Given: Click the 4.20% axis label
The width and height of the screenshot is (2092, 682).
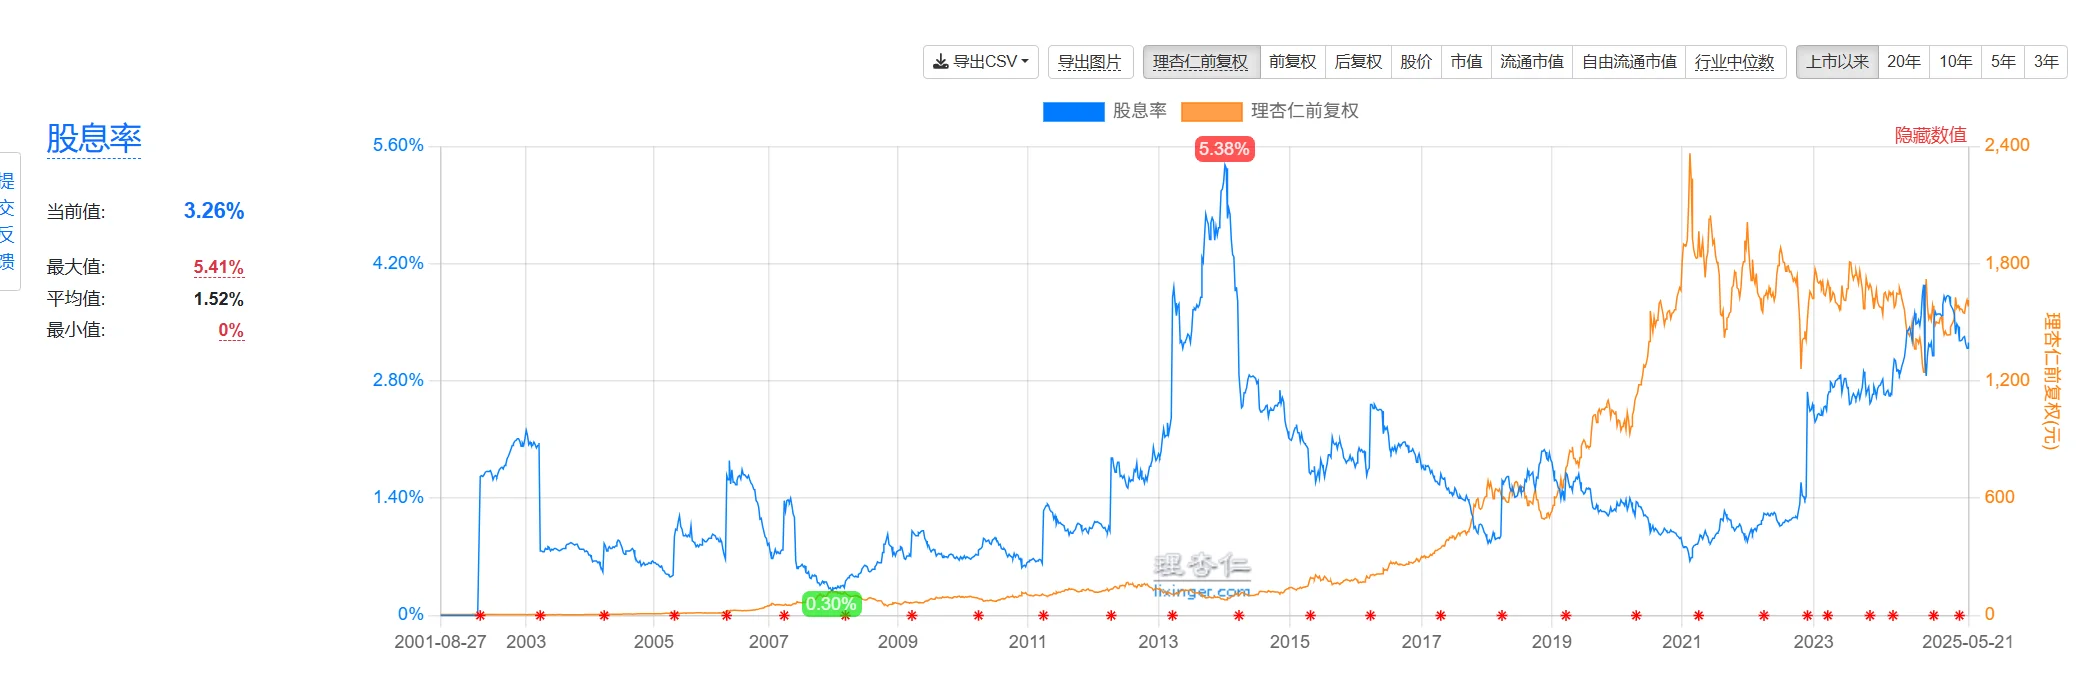Looking at the screenshot, I should coord(398,263).
